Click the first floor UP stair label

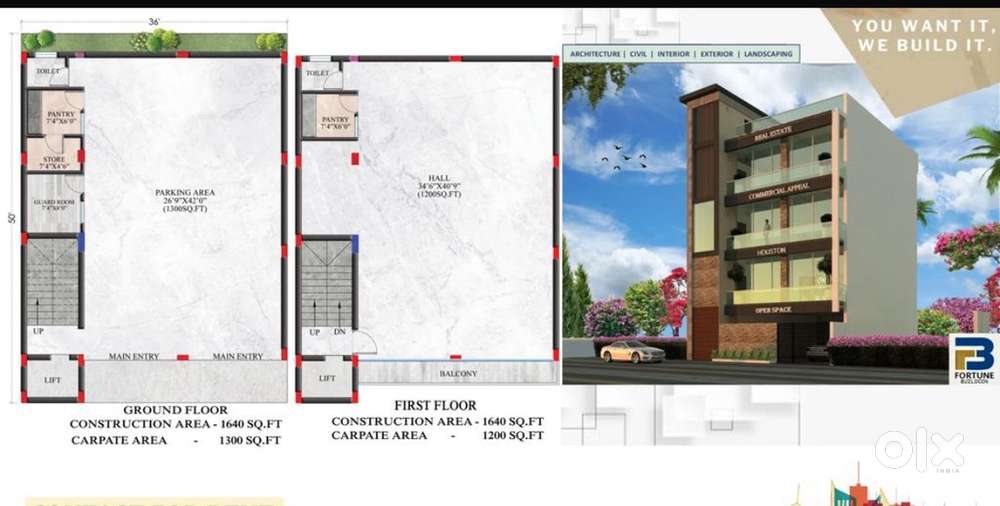pyautogui.click(x=314, y=332)
